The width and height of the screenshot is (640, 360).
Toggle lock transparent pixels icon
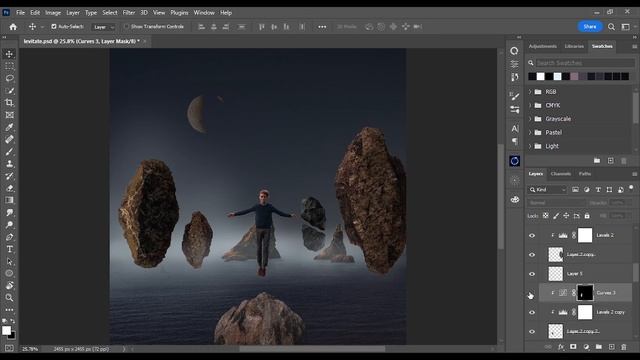(546, 216)
